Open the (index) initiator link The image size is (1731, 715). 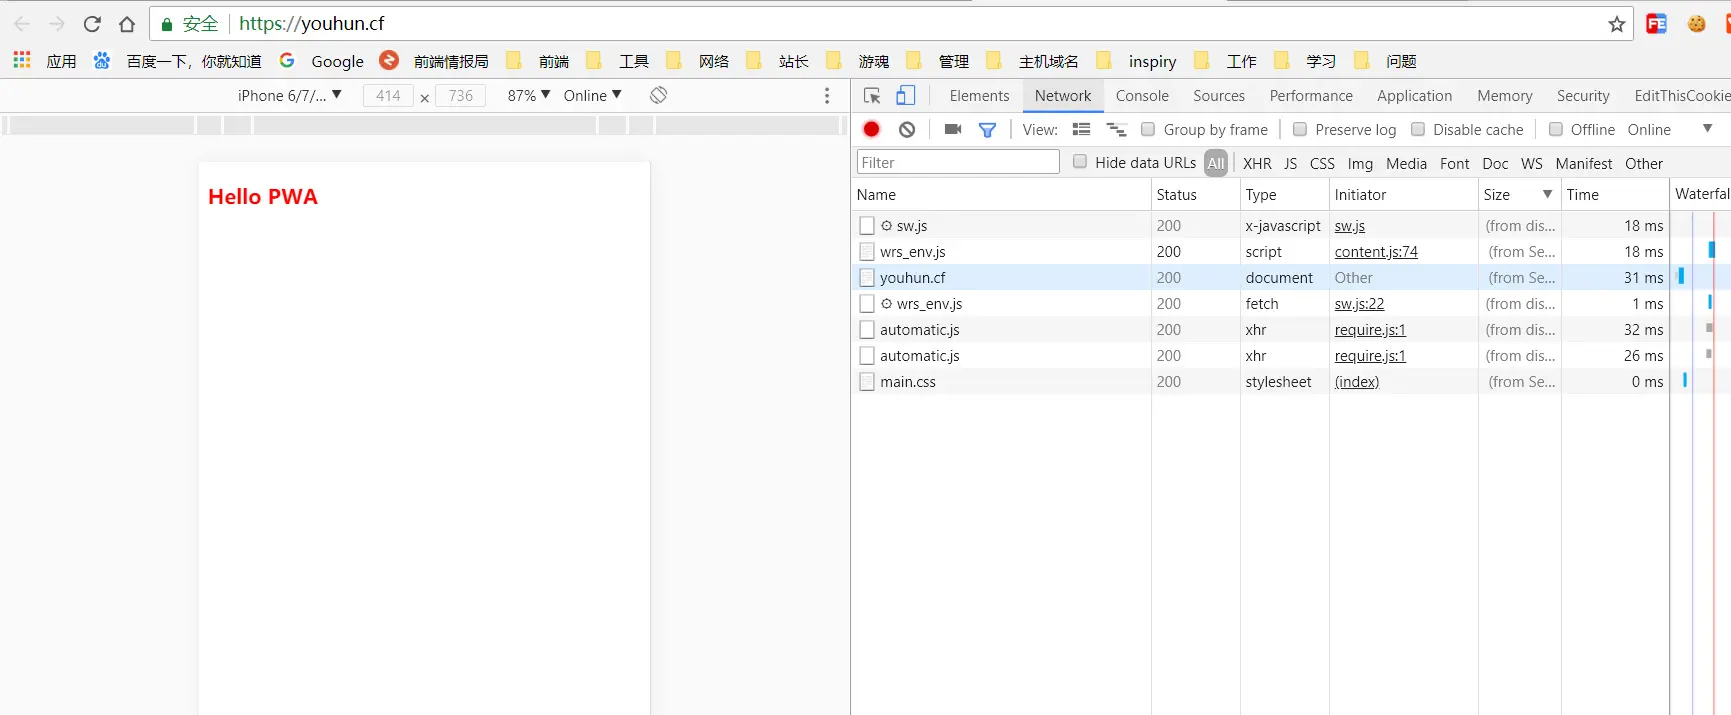[1356, 382]
